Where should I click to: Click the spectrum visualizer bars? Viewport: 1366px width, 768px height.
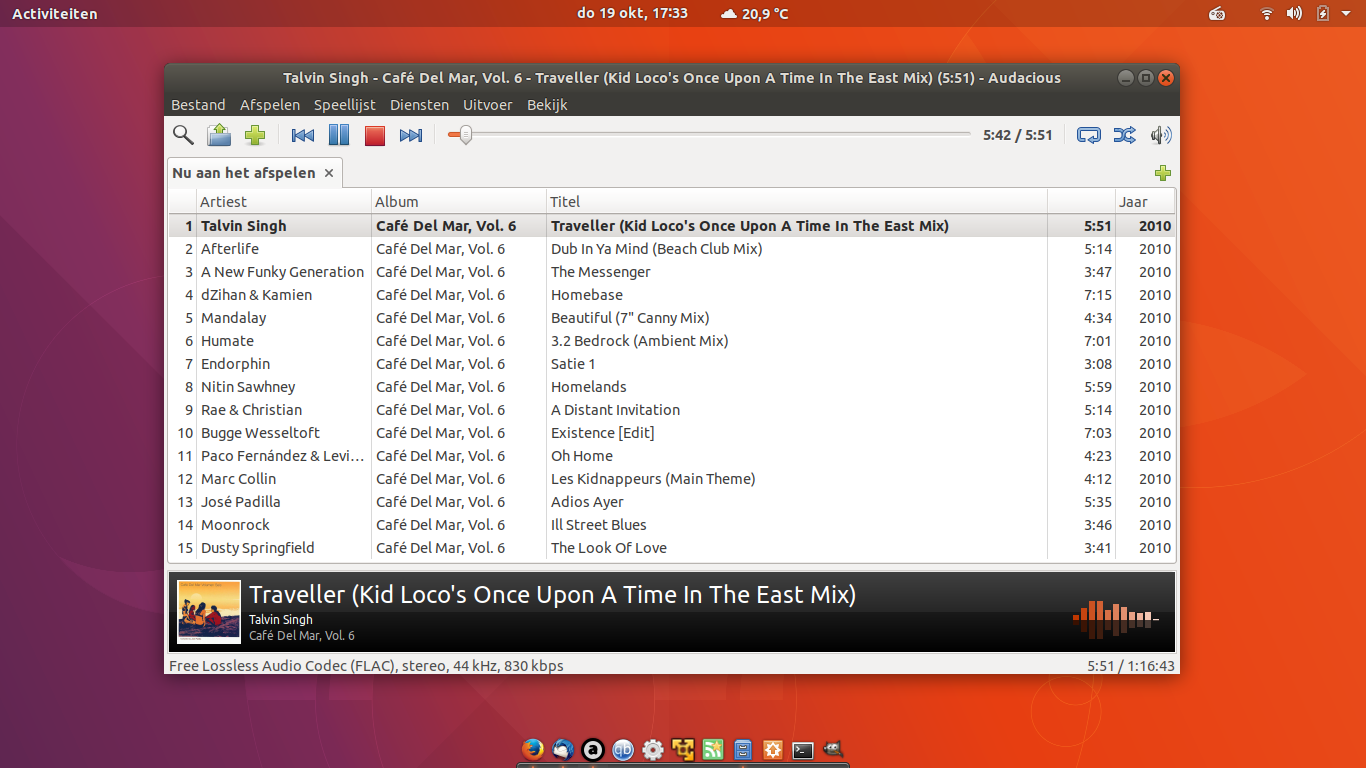tap(1115, 620)
